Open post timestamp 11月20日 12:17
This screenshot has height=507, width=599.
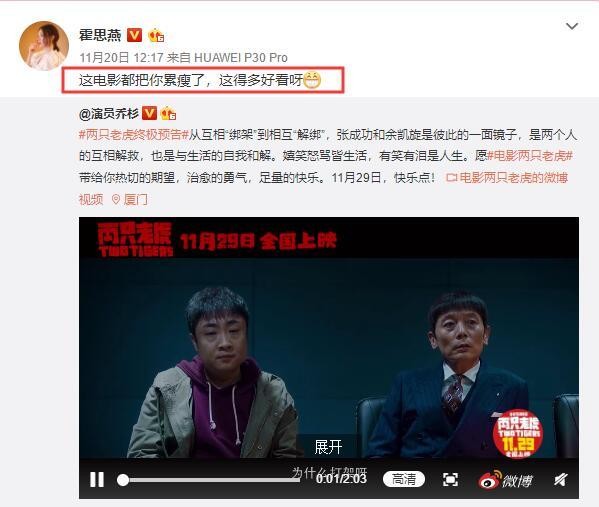121,57
